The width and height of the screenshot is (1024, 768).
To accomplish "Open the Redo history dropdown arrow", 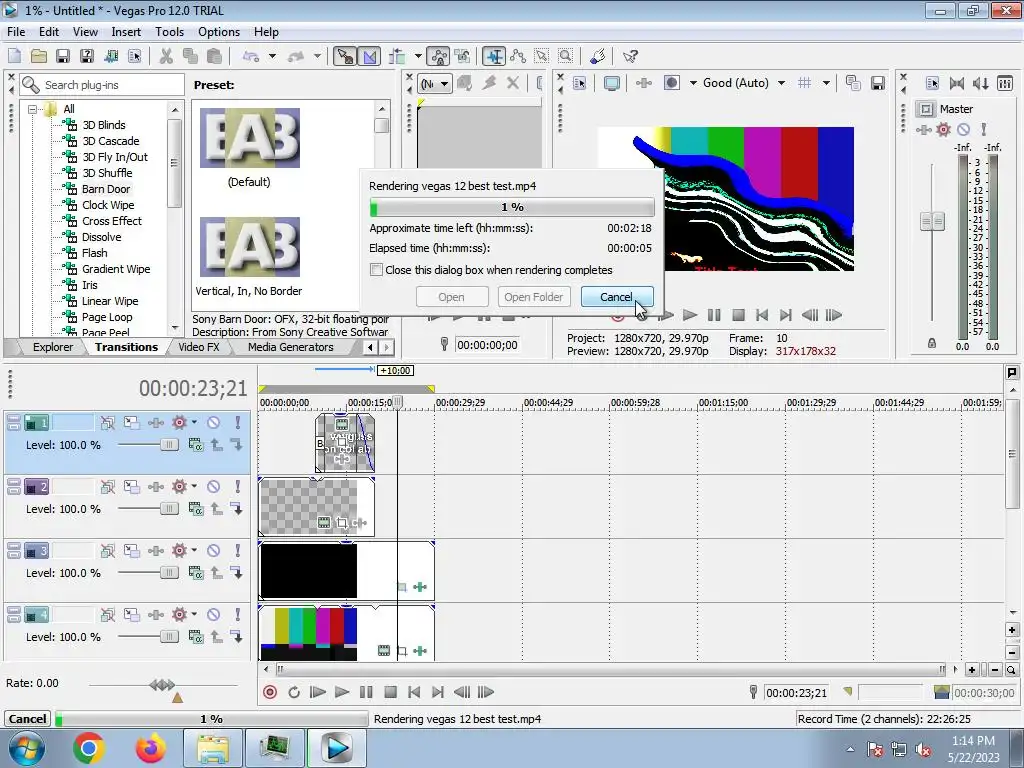I will click(317, 56).
